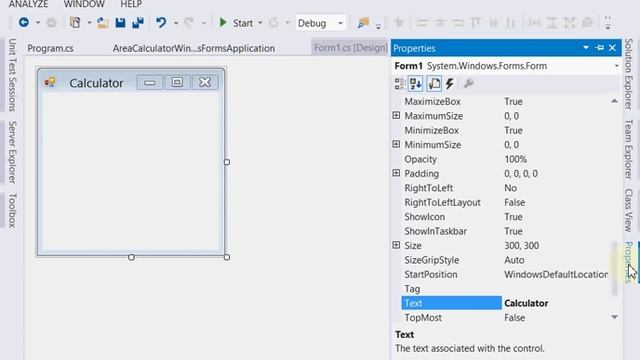Open the Navigate Backward history dropdown
Viewport: 640px width, 360px height.
click(38, 23)
